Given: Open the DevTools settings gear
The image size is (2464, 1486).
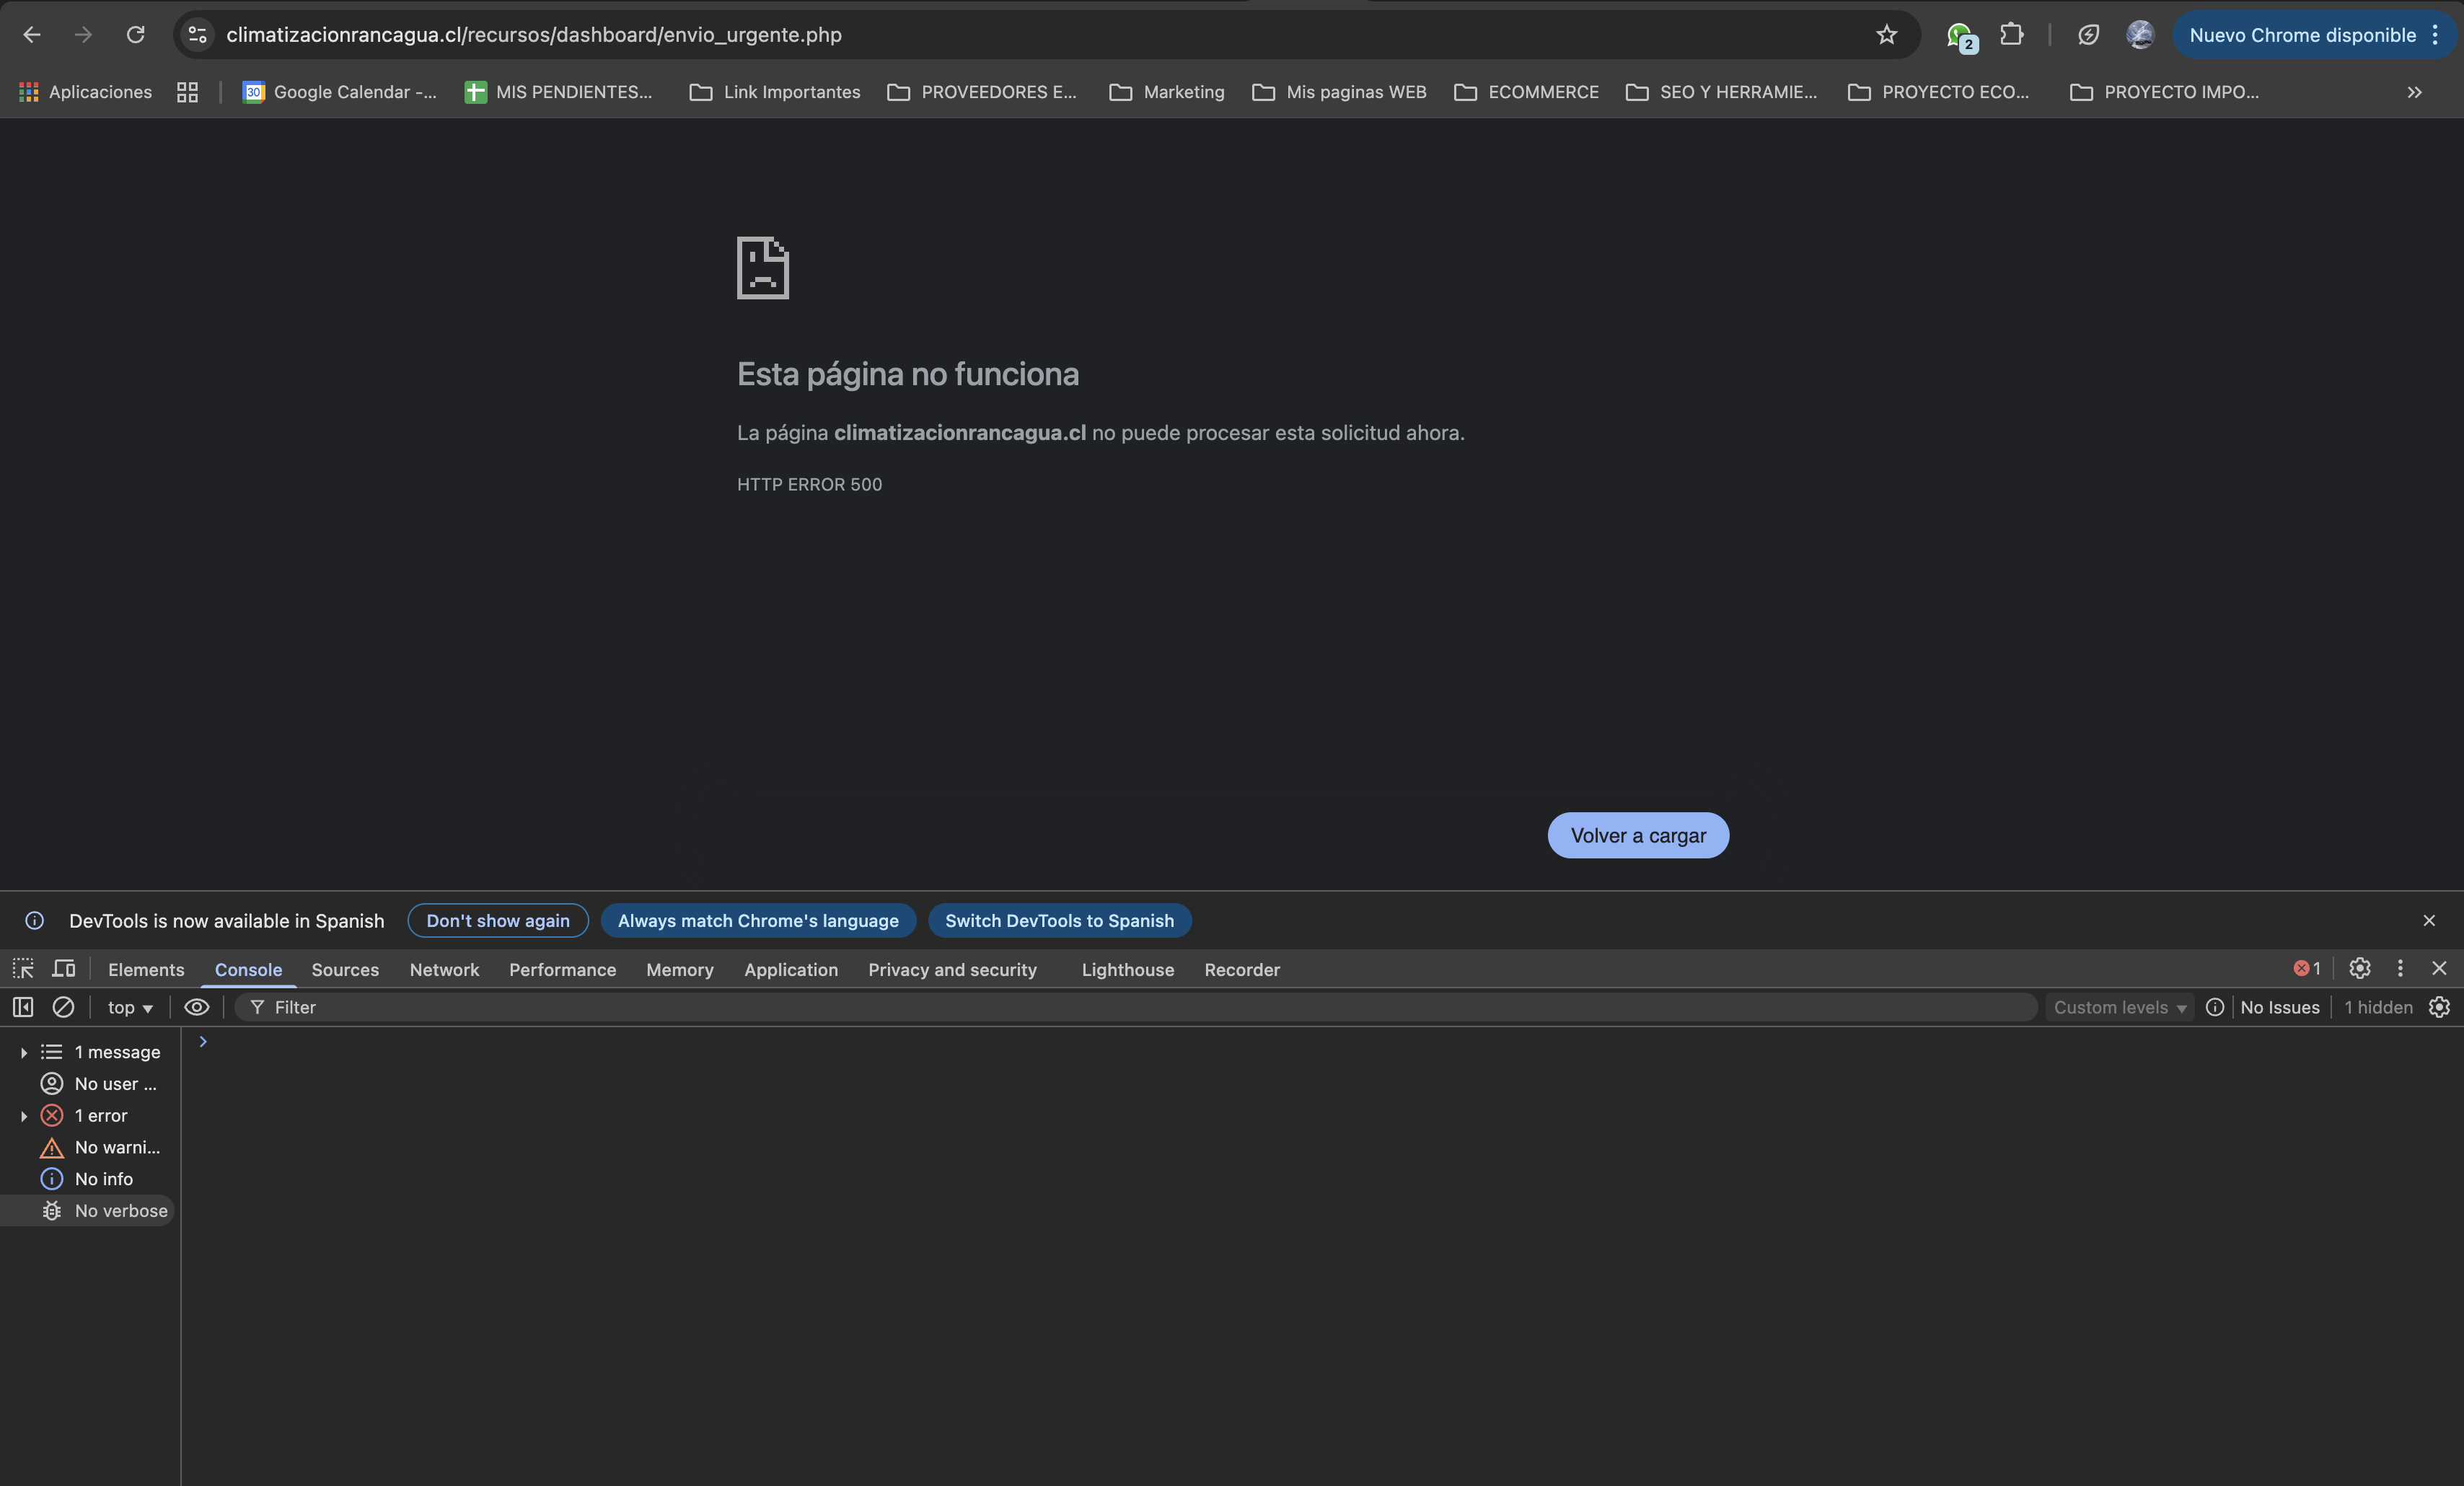Looking at the screenshot, I should click(2359, 968).
